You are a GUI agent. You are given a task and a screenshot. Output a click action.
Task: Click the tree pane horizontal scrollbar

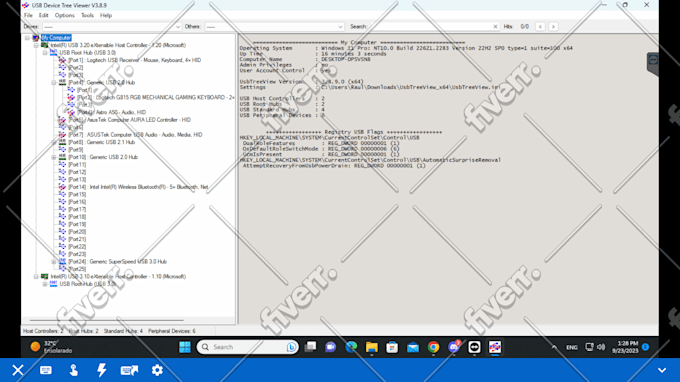[x=107, y=320]
